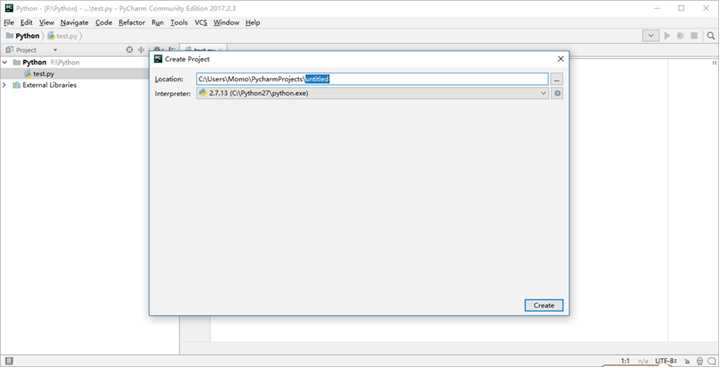
Task: Click the rightmost status bar icon
Action: pos(712,361)
